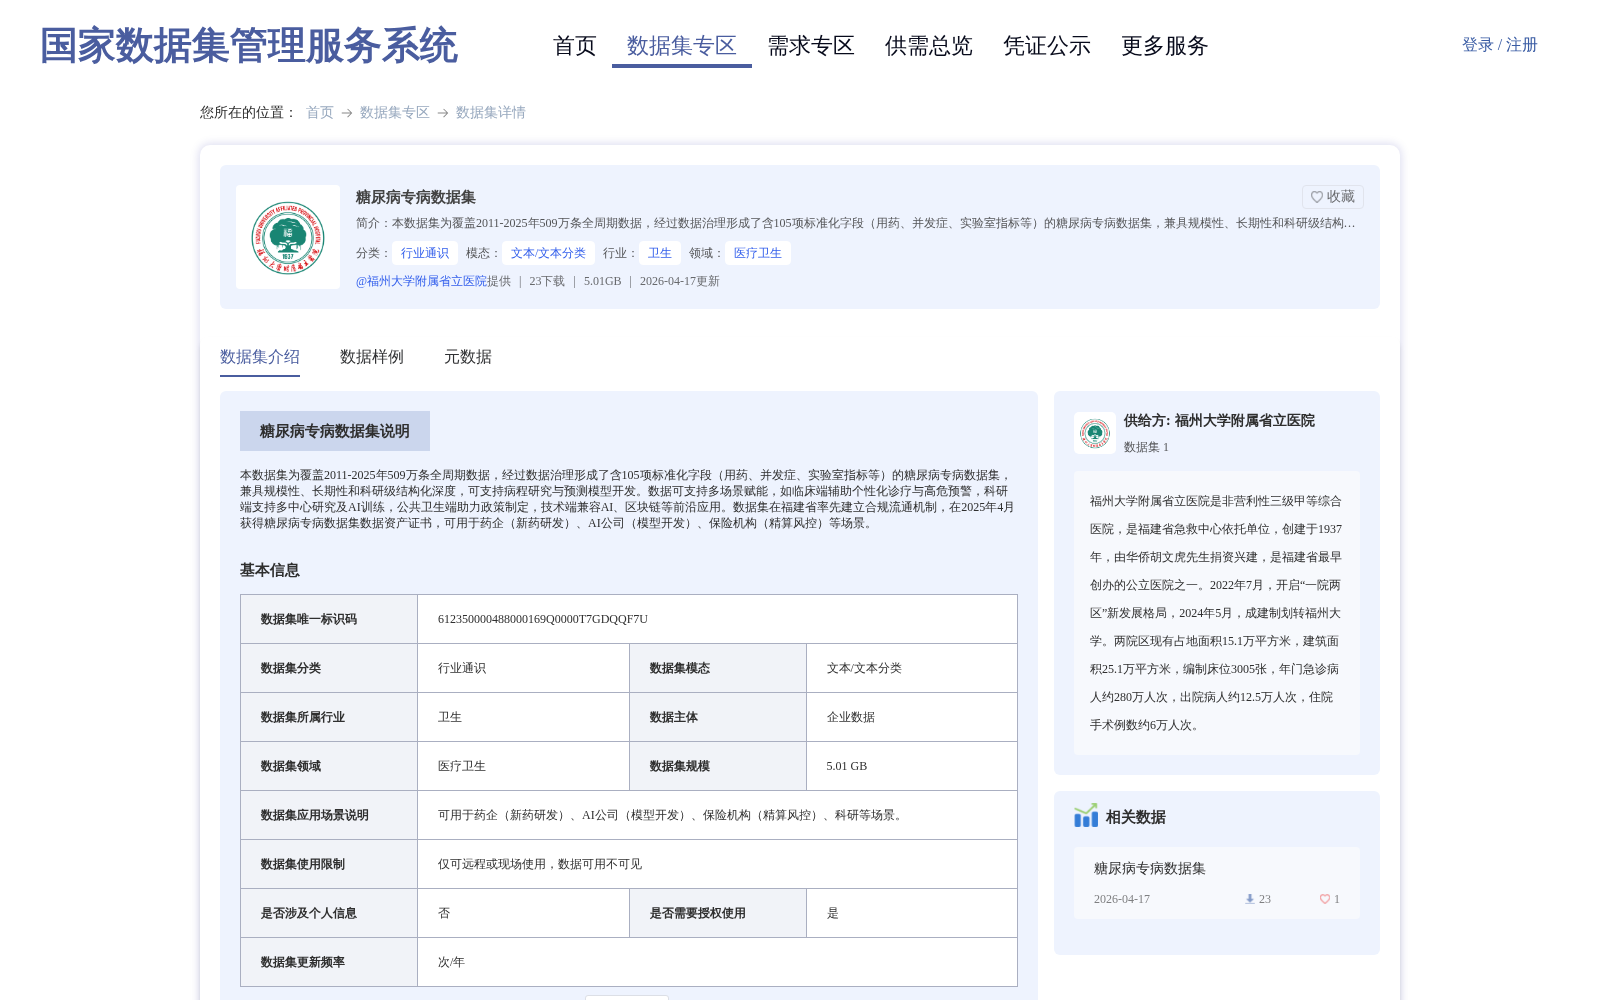This screenshot has height=1000, width=1600.
Task: Click the download icon in related data card
Action: (1249, 899)
